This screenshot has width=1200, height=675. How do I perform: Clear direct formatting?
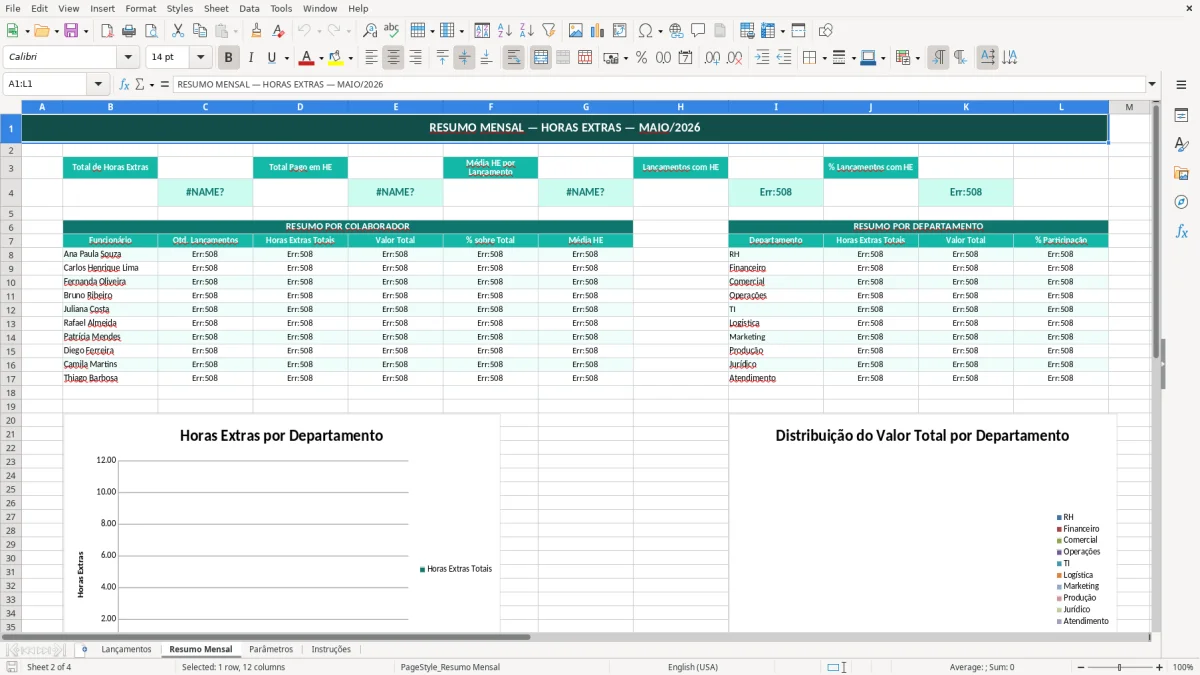[279, 31]
